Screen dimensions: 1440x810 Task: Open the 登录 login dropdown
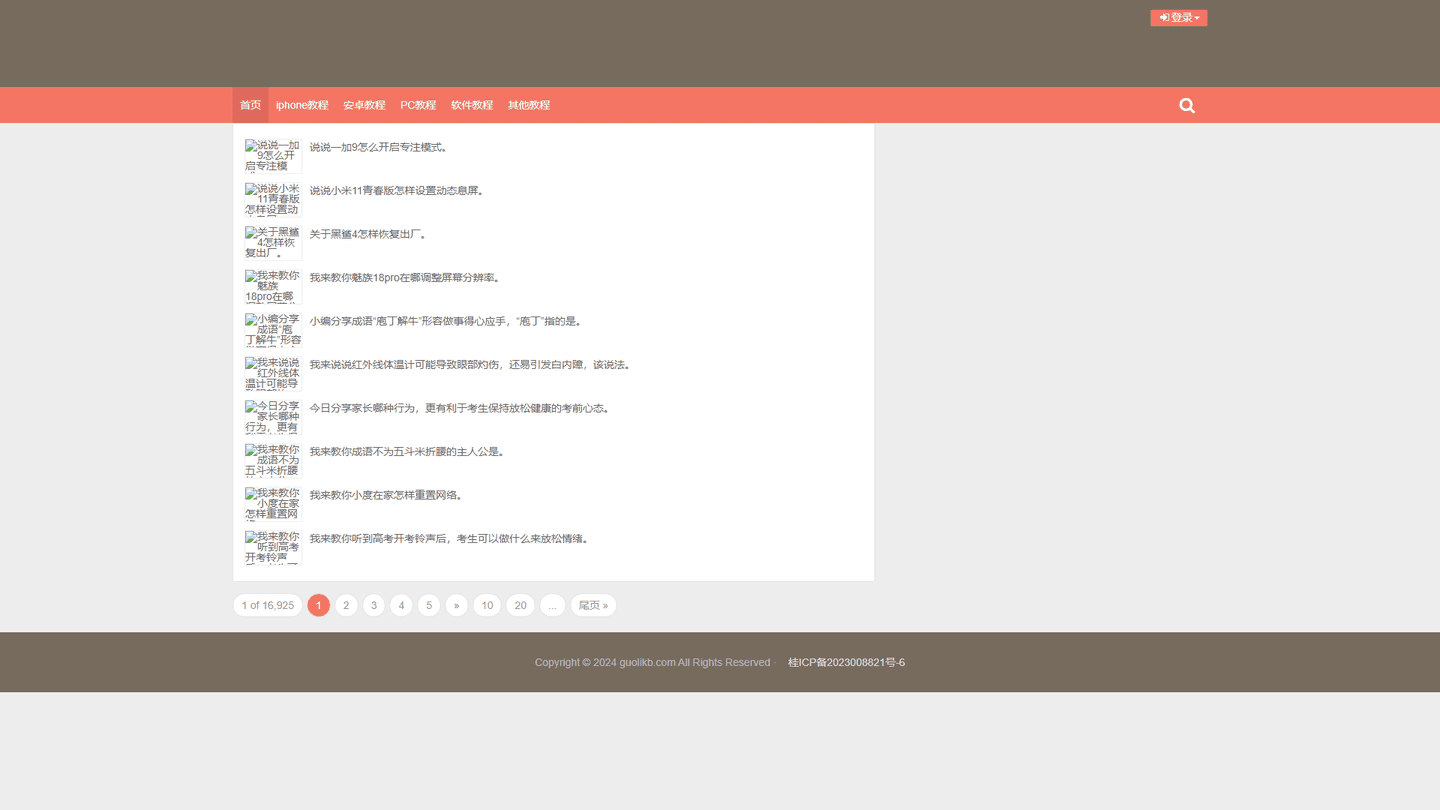[x=1179, y=18]
